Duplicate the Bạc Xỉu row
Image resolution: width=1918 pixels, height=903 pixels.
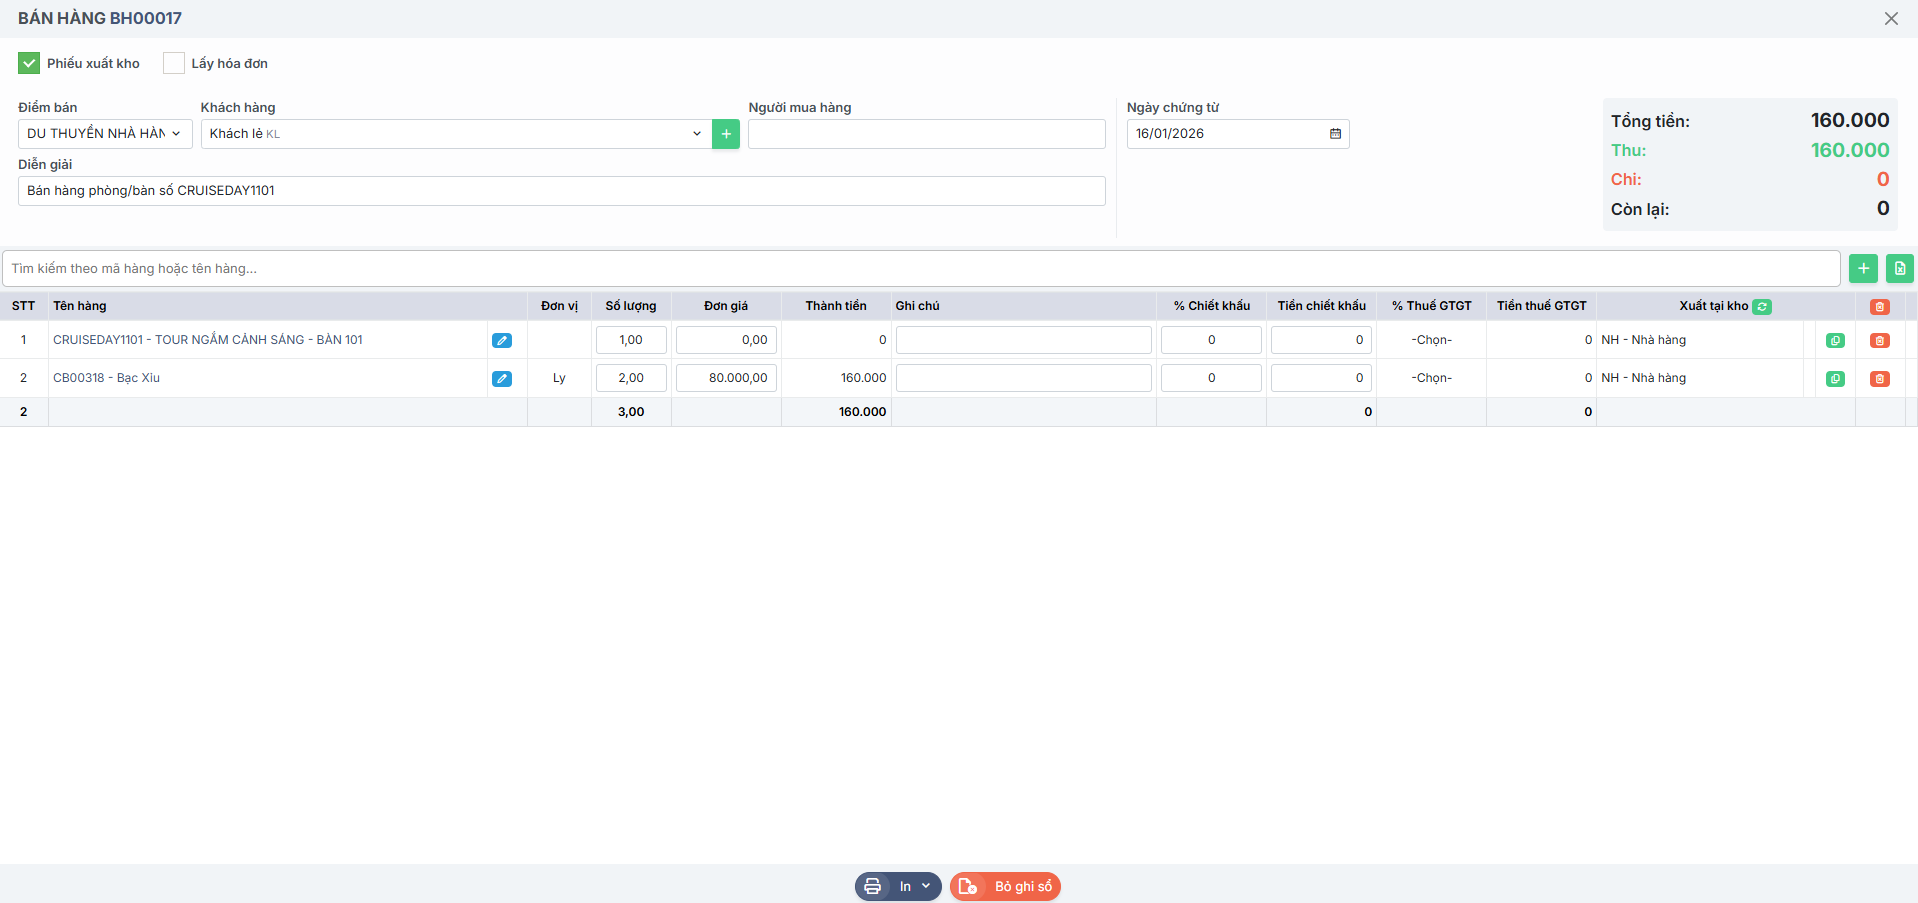[x=1835, y=379]
